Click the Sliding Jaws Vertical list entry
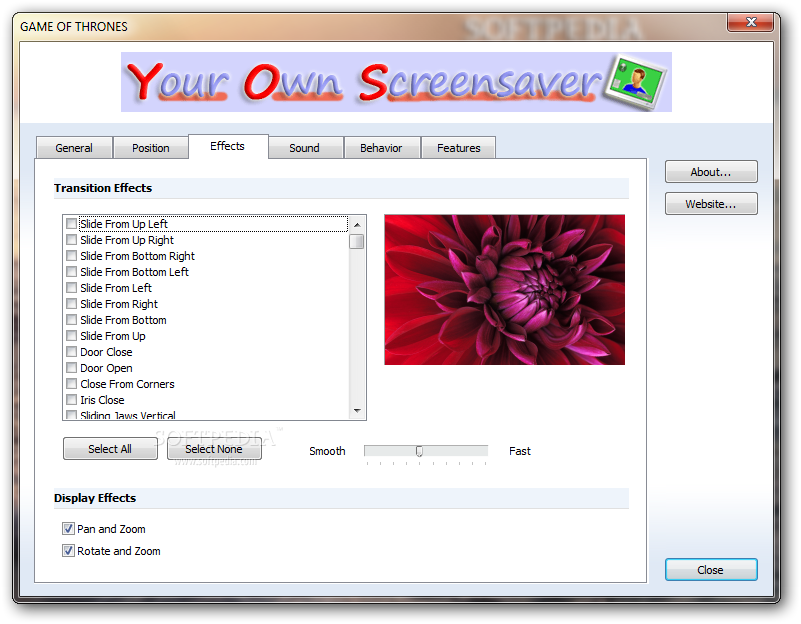The height and width of the screenshot is (624, 801). click(128, 416)
